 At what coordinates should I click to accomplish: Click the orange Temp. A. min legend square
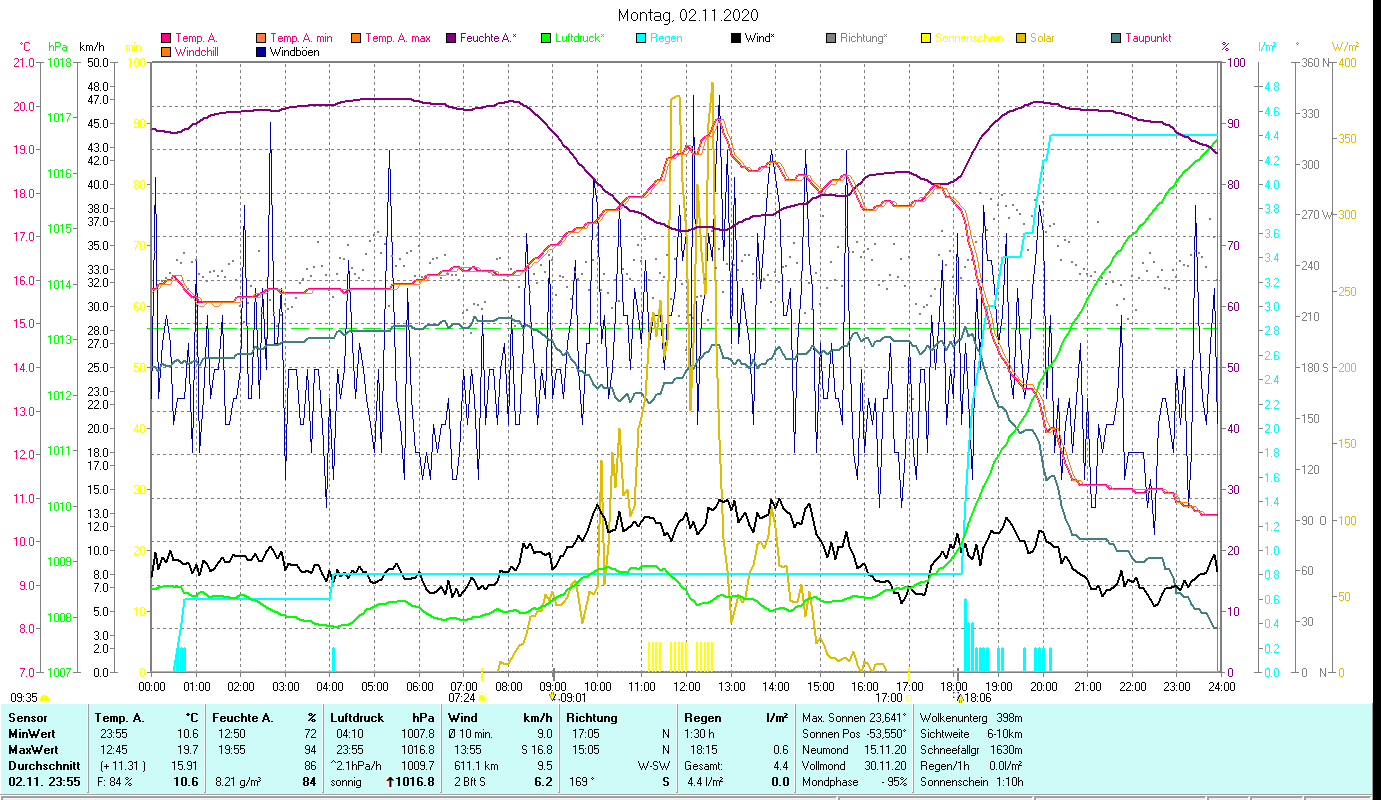(262, 39)
